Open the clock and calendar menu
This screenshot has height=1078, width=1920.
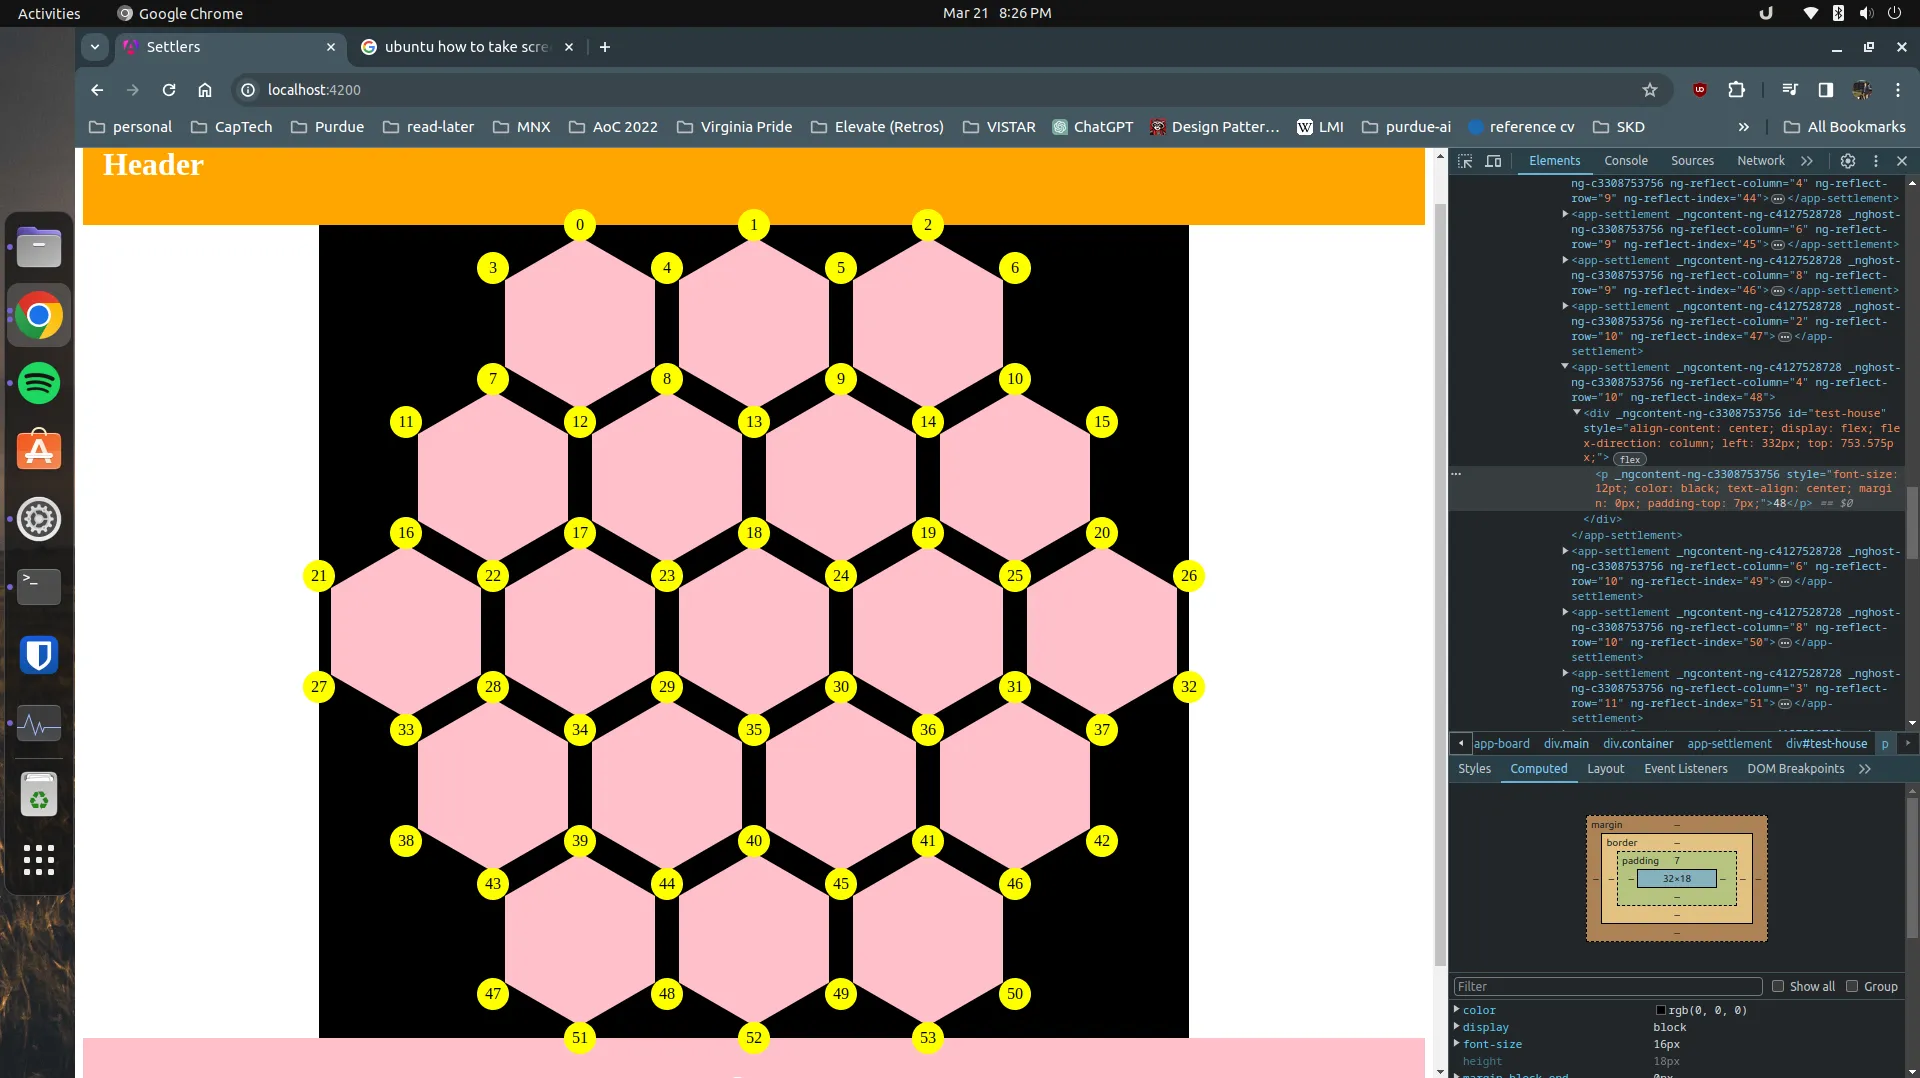(997, 13)
